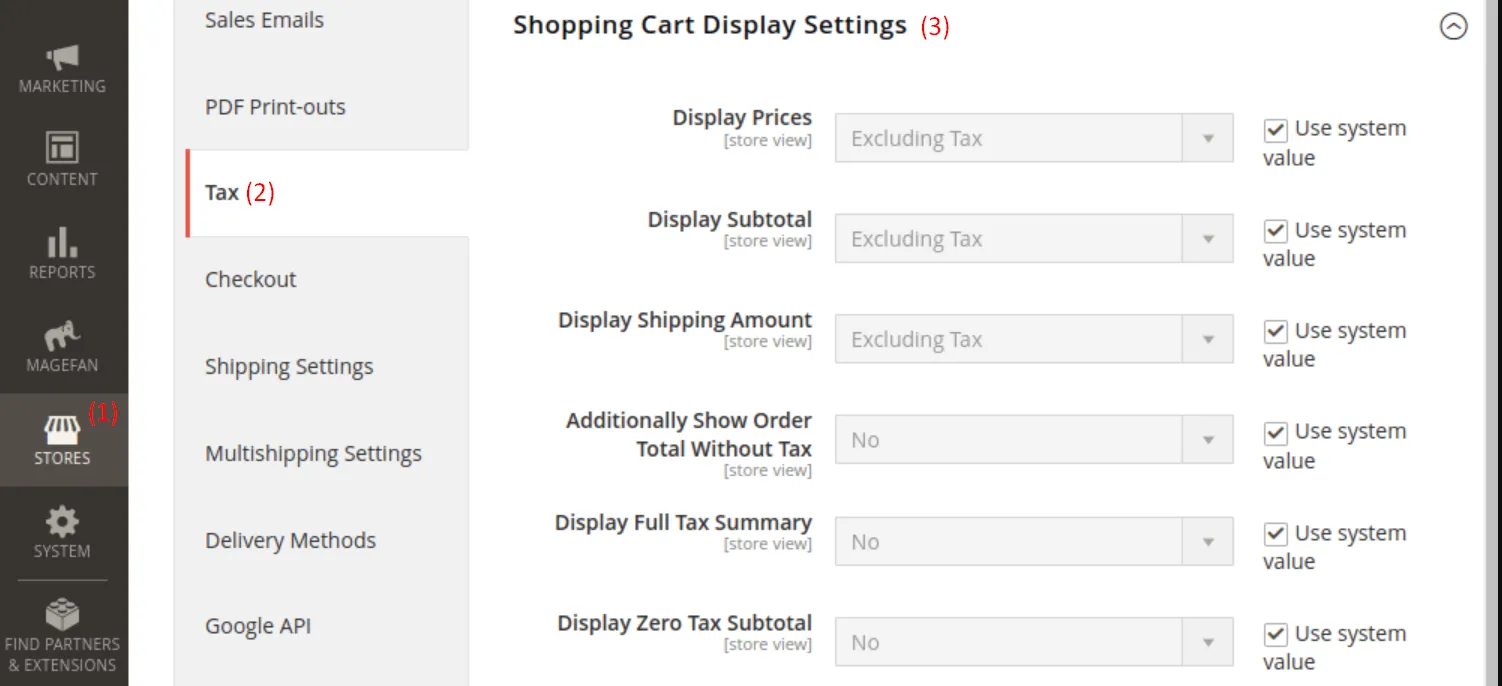The height and width of the screenshot is (686, 1502).
Task: Open the Google API settings section
Action: click(258, 627)
